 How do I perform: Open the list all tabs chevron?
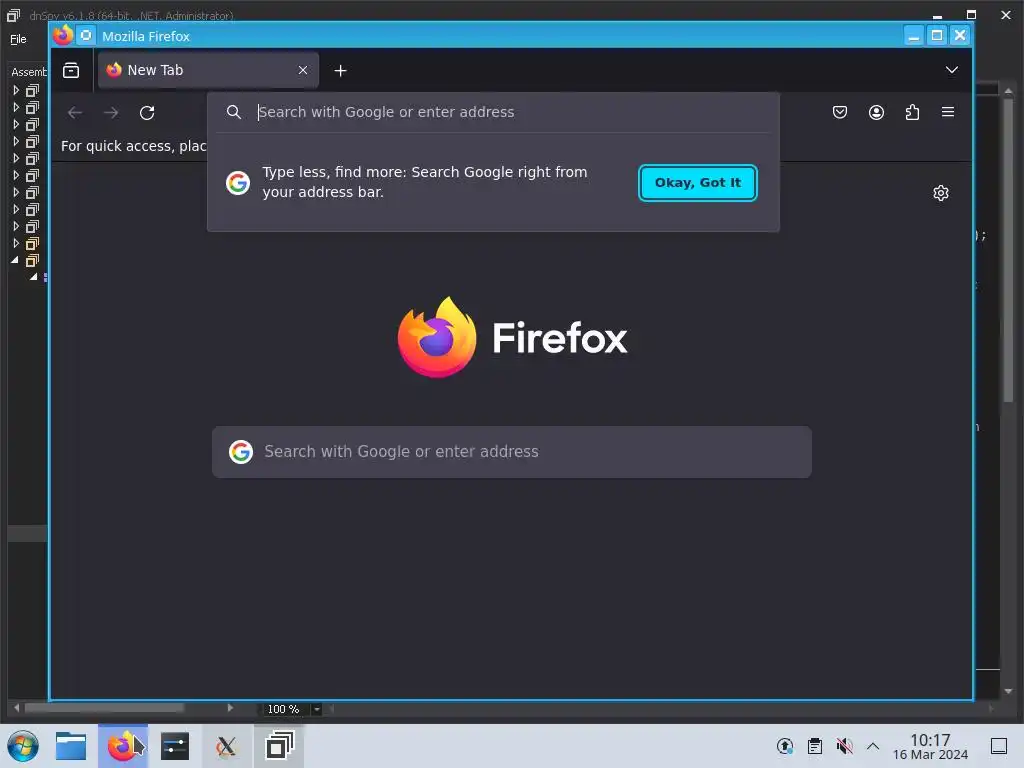952,70
